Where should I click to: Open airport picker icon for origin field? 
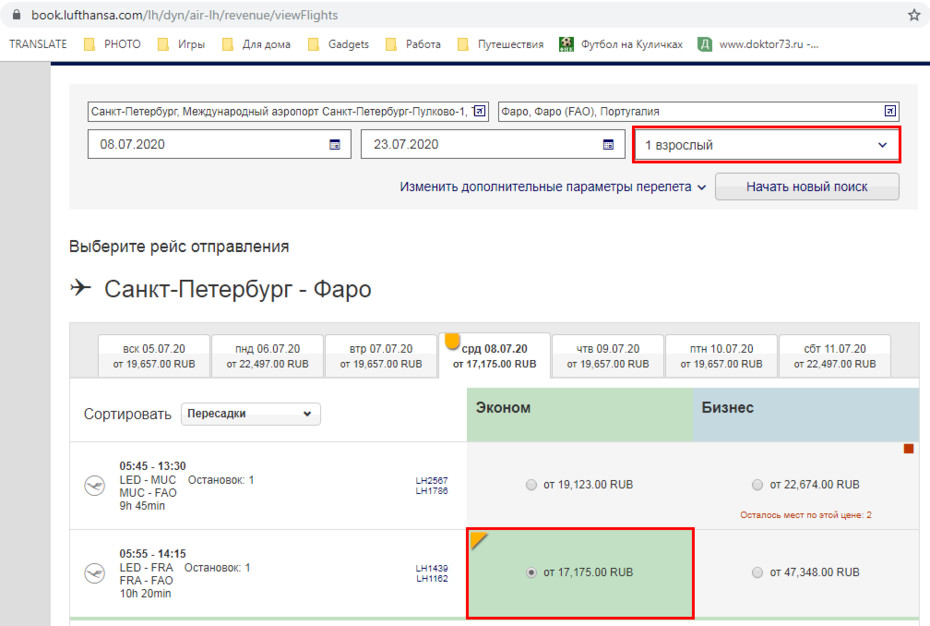(480, 111)
